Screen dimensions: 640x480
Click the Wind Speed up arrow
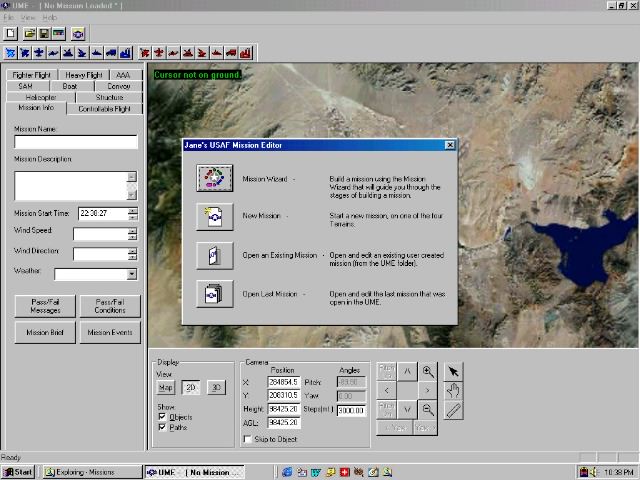132,230
